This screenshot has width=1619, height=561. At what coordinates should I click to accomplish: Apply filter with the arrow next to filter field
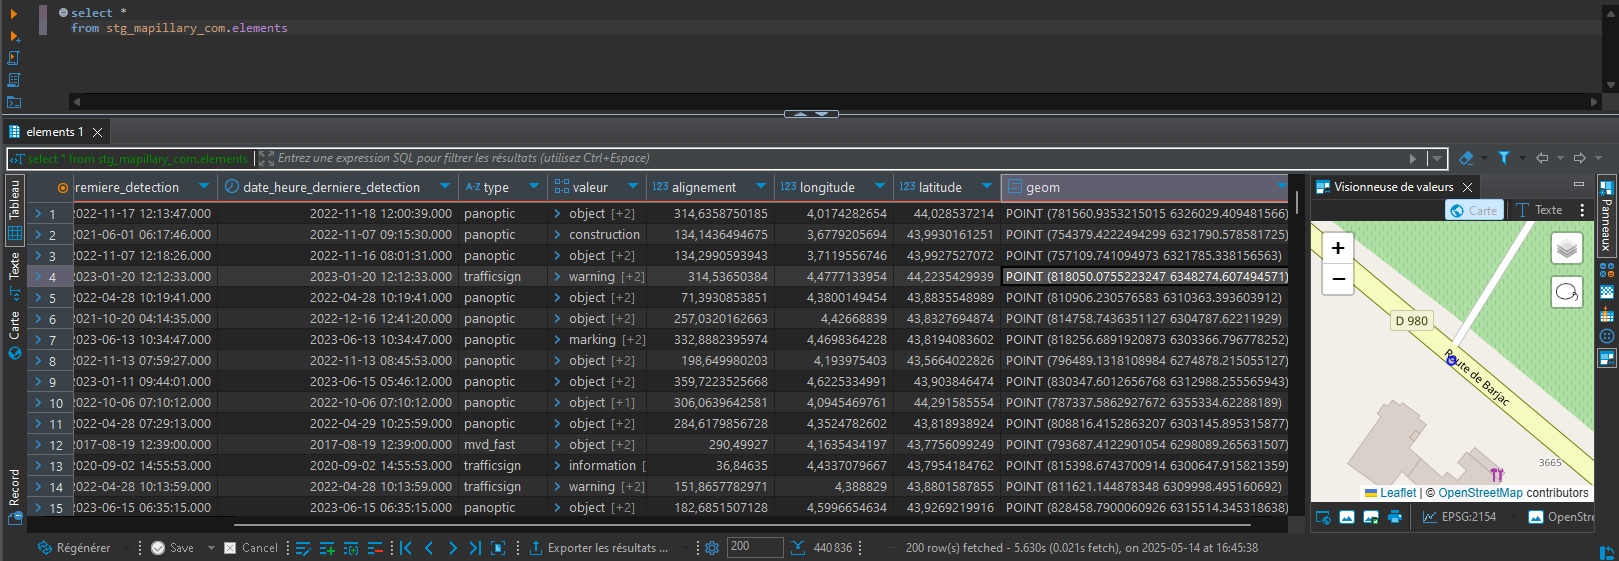(1413, 158)
